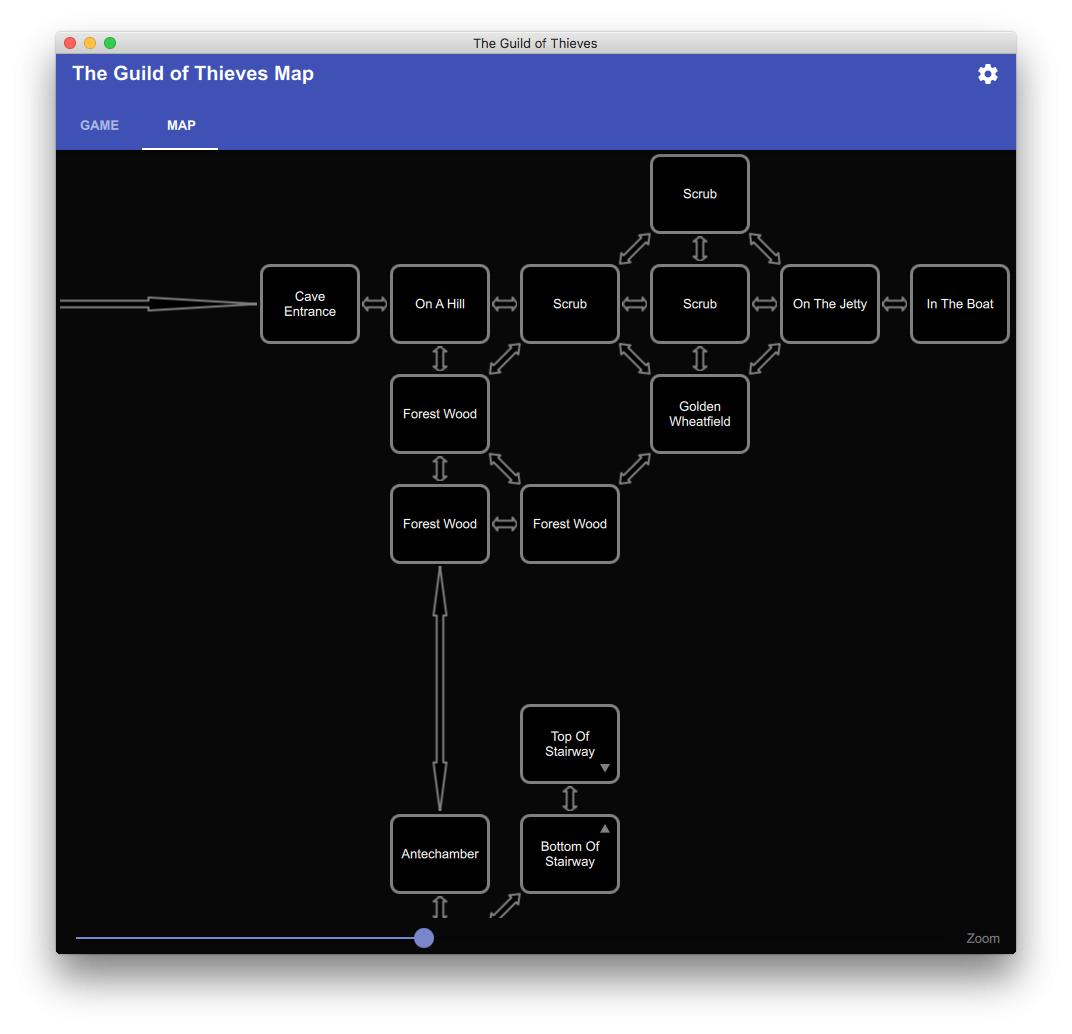
Task: Click arrow between the two lower Forest Wood rooms
Action: pyautogui.click(x=505, y=524)
